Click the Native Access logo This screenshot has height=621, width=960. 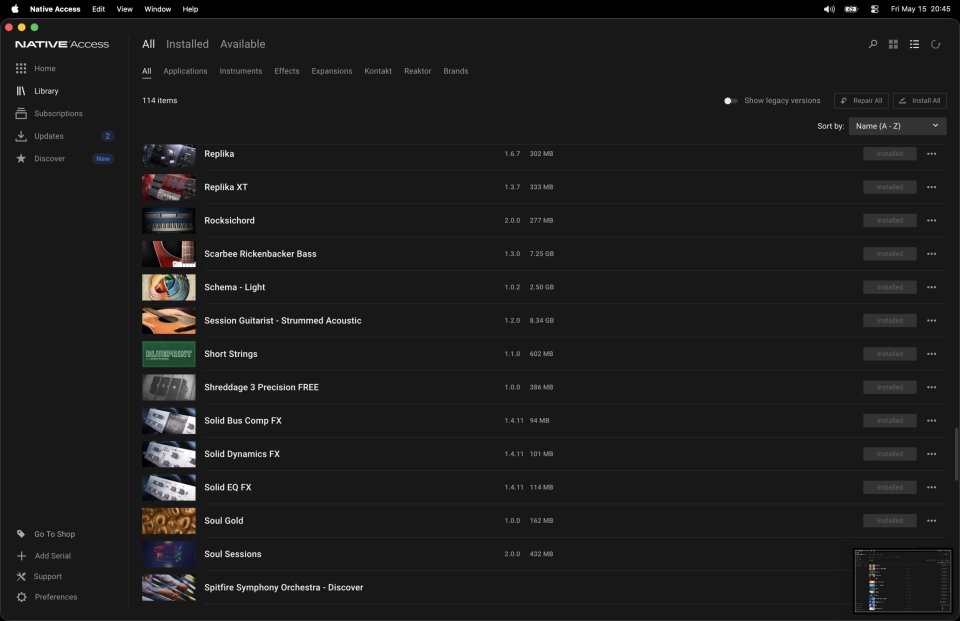62,44
